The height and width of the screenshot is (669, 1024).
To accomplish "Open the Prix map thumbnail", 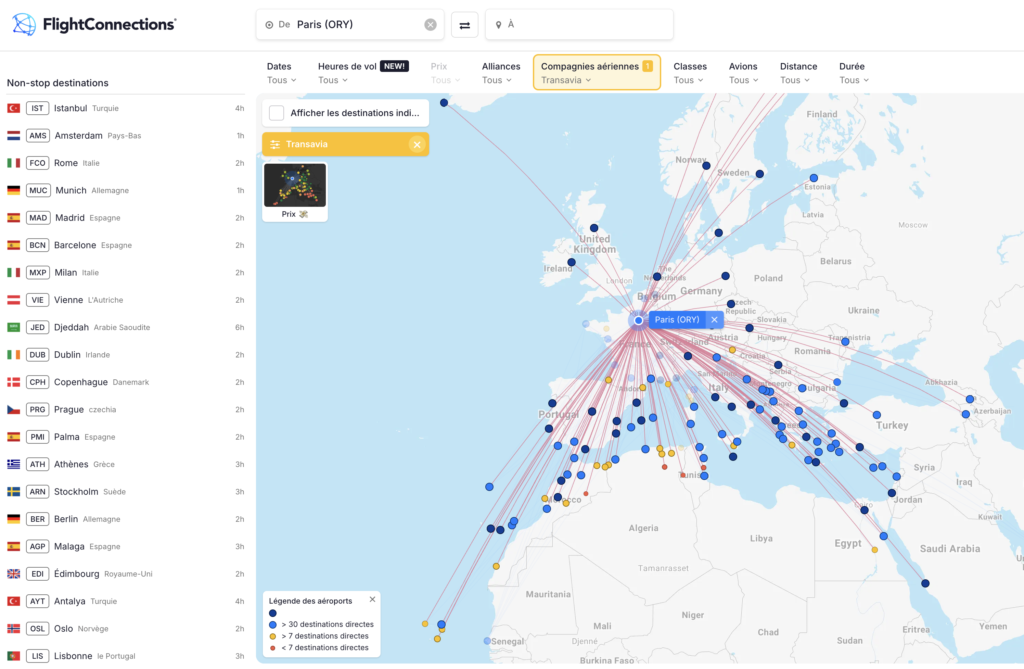I will (295, 192).
